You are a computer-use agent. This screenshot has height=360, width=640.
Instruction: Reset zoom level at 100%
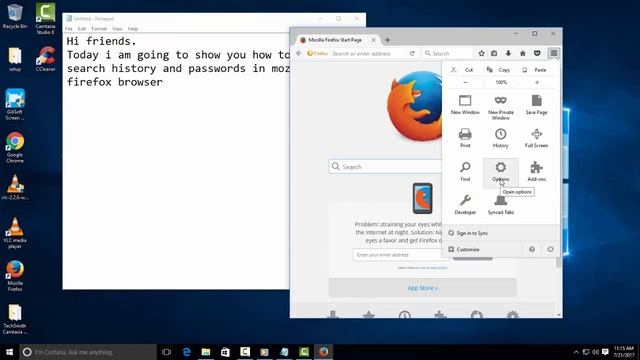click(501, 82)
